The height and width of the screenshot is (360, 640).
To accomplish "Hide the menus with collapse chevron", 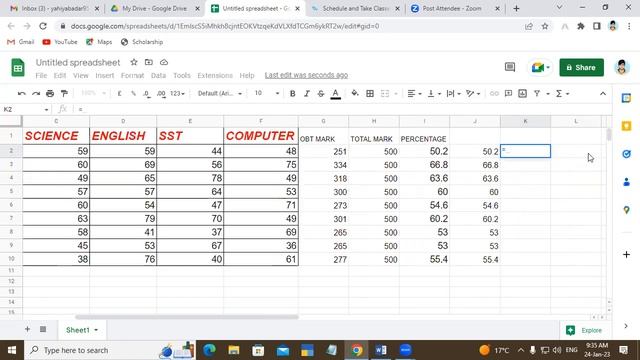I will point(602,93).
